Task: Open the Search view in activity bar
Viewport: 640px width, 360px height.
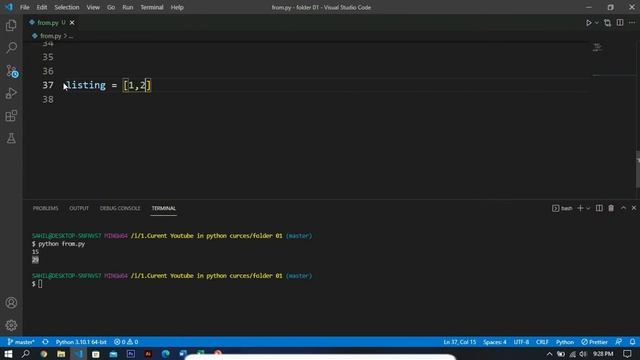Action: point(11,48)
